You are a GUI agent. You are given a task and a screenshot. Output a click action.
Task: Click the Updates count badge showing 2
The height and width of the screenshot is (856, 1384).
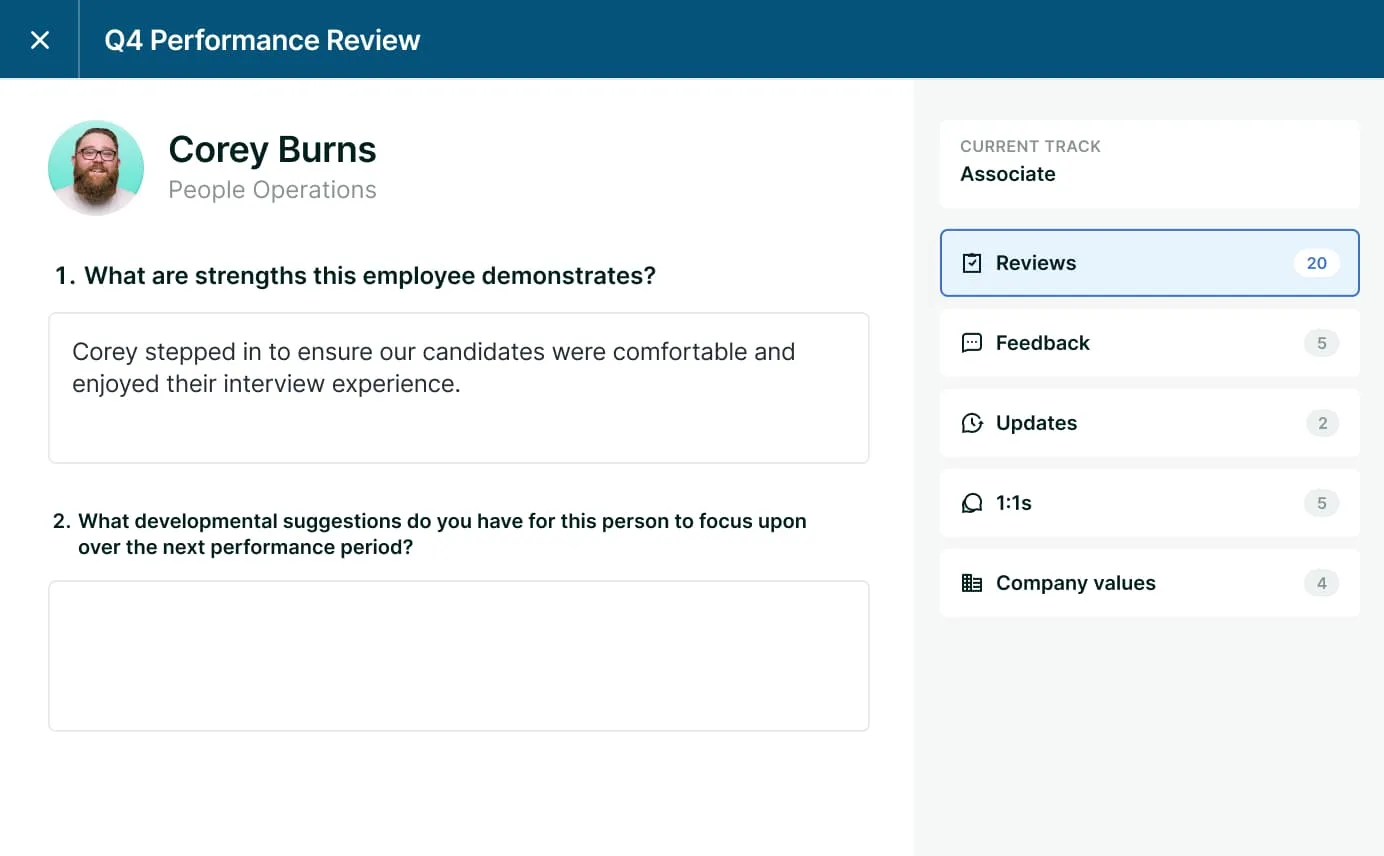[1322, 423]
